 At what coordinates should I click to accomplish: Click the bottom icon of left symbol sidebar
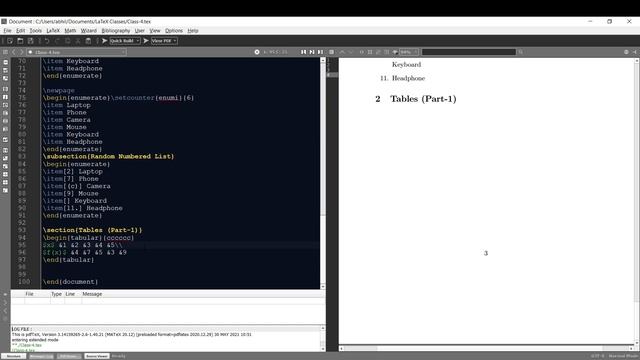5,190
